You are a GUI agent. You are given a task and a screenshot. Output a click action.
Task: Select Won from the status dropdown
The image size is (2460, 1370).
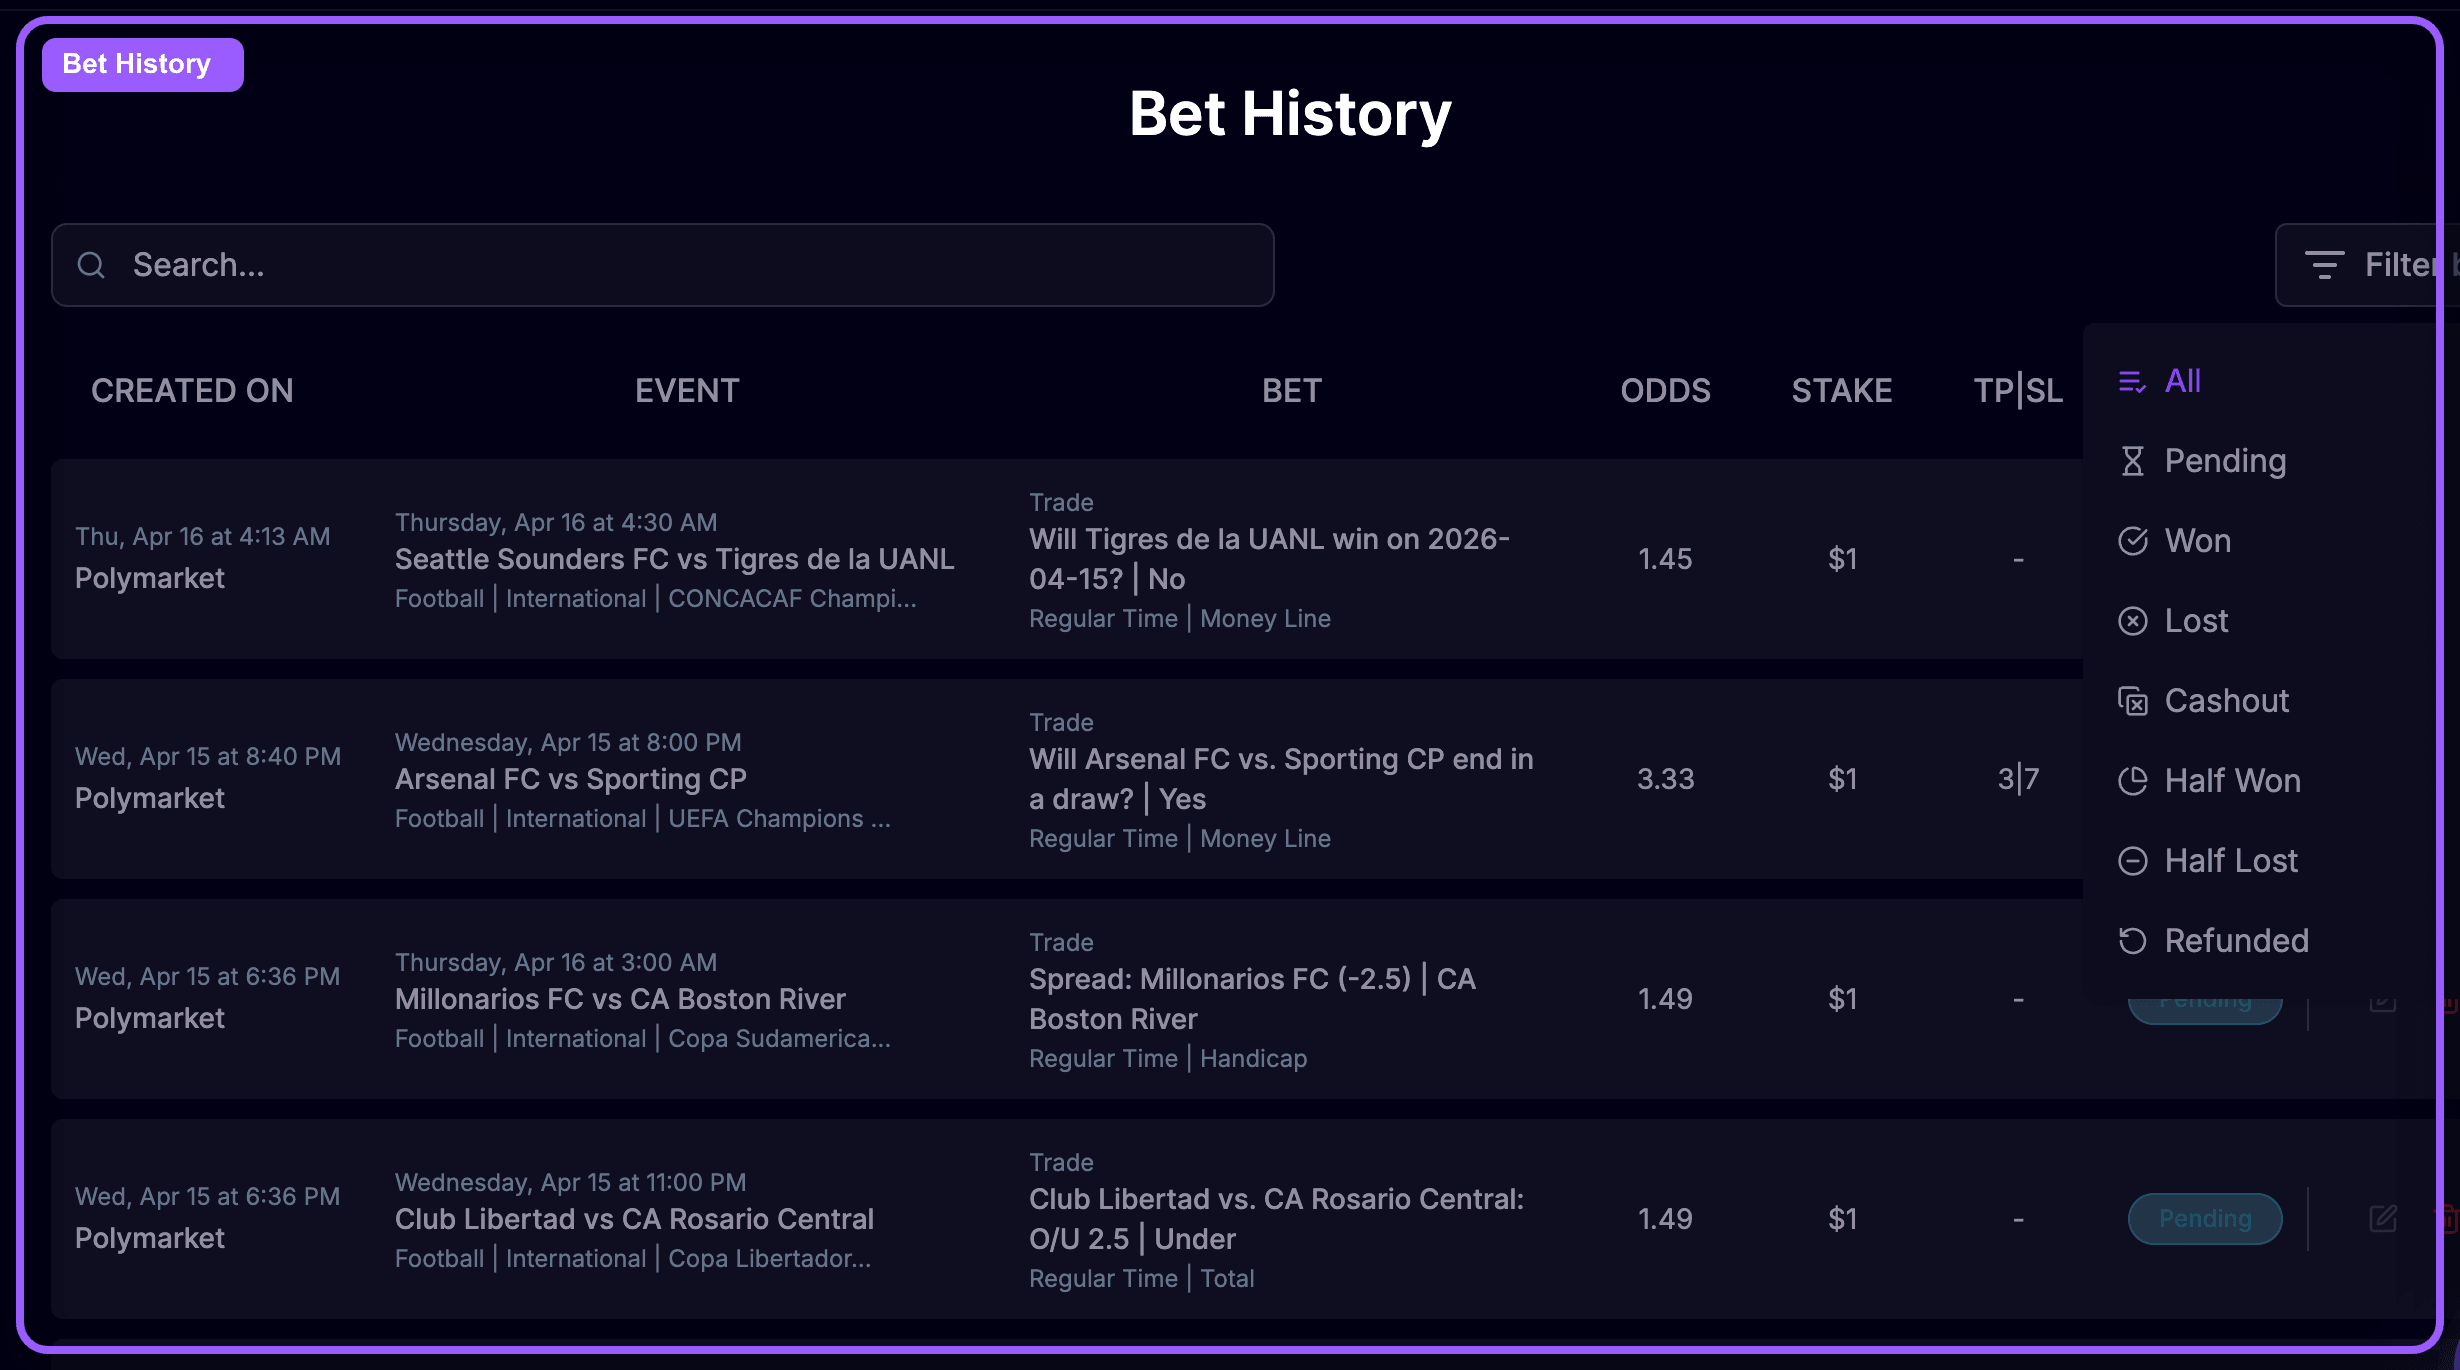(x=2196, y=540)
